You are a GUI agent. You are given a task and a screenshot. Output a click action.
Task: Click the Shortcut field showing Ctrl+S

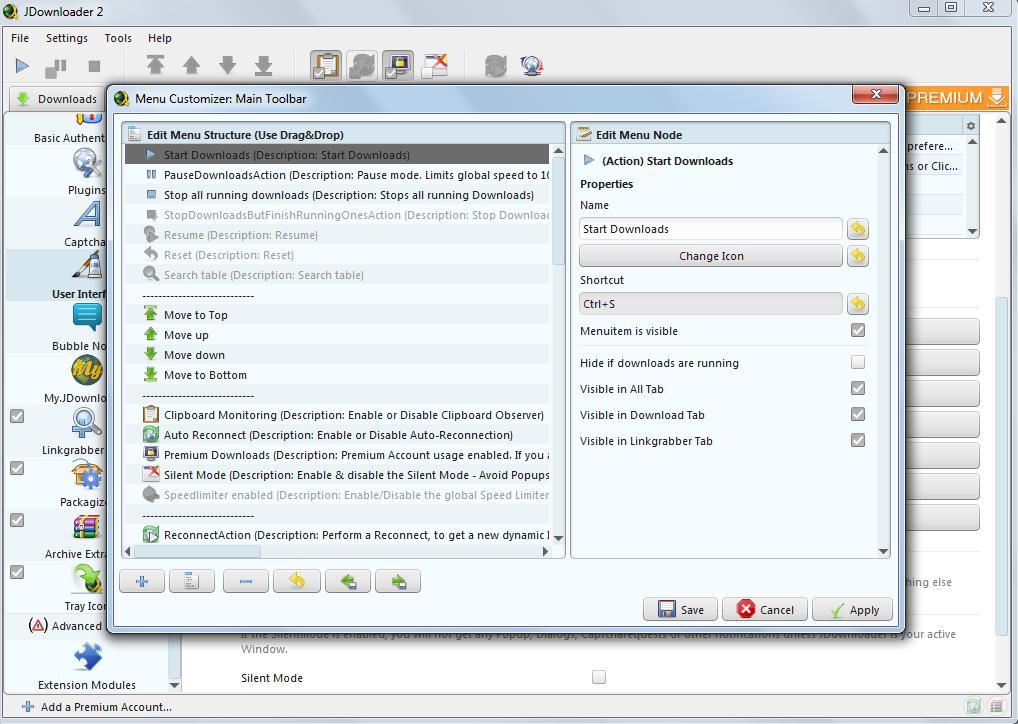(x=711, y=304)
